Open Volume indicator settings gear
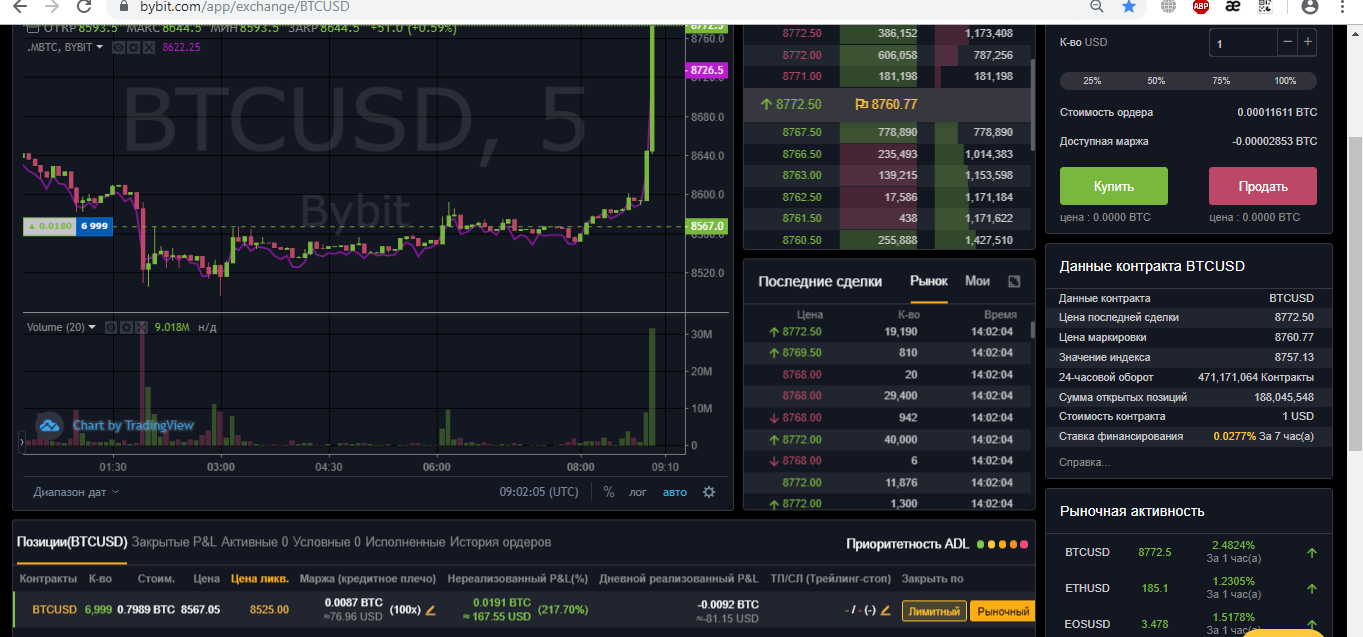The width and height of the screenshot is (1363, 637). tap(126, 327)
